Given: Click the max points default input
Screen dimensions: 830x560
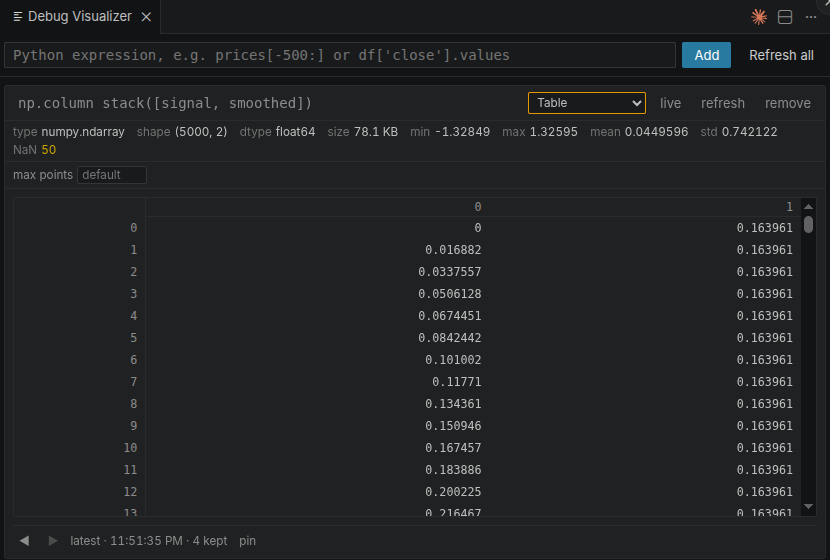Looking at the screenshot, I should click(x=112, y=175).
